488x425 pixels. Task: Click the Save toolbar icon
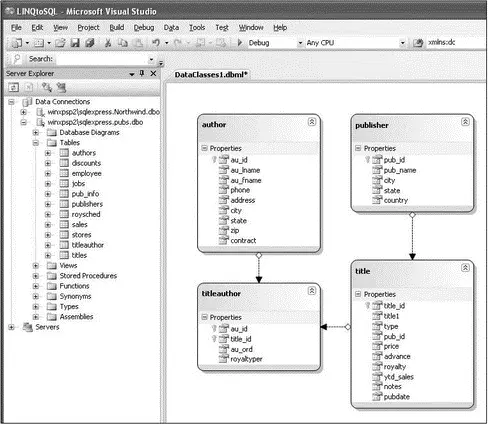coord(75,43)
